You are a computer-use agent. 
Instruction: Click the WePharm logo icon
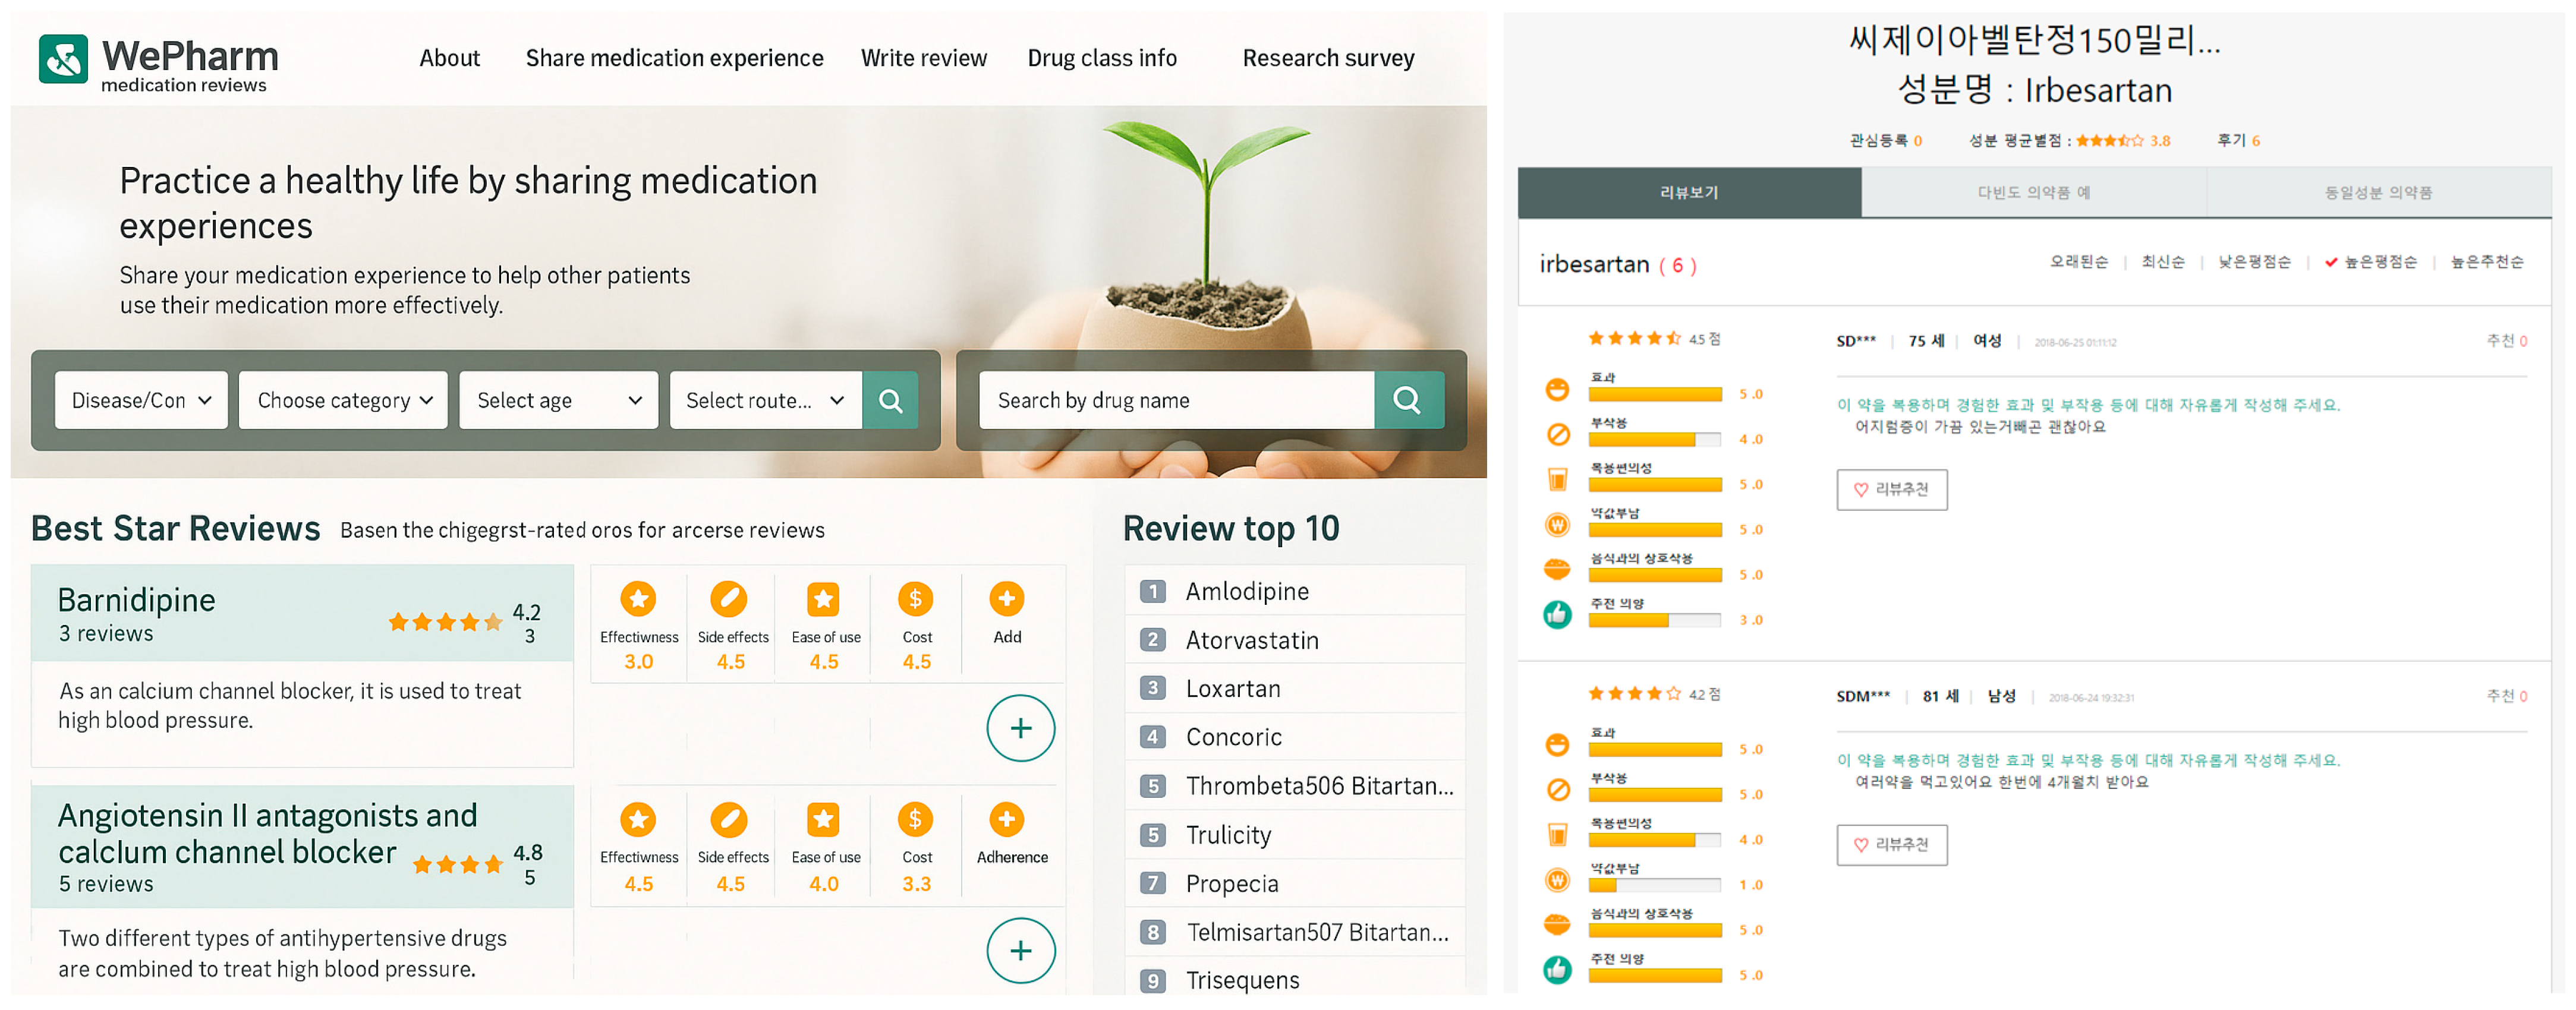pos(63,59)
